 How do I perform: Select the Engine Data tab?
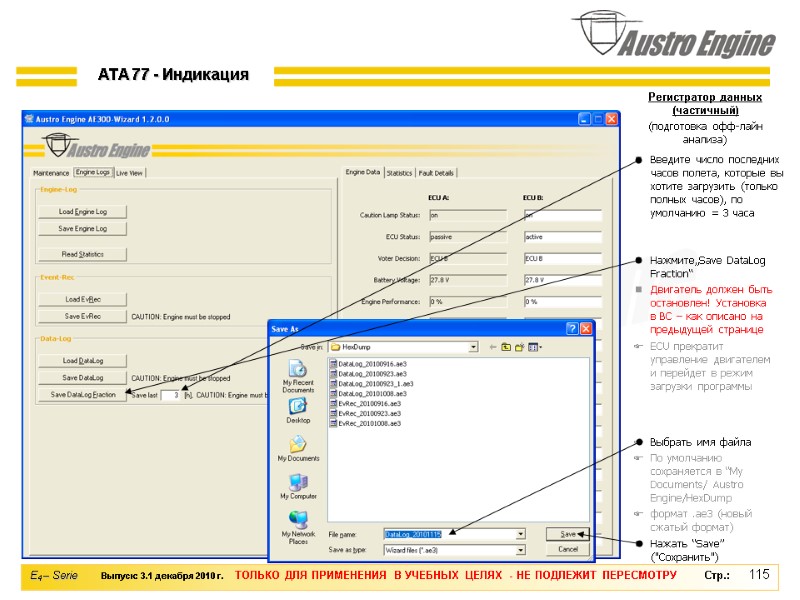click(x=363, y=172)
